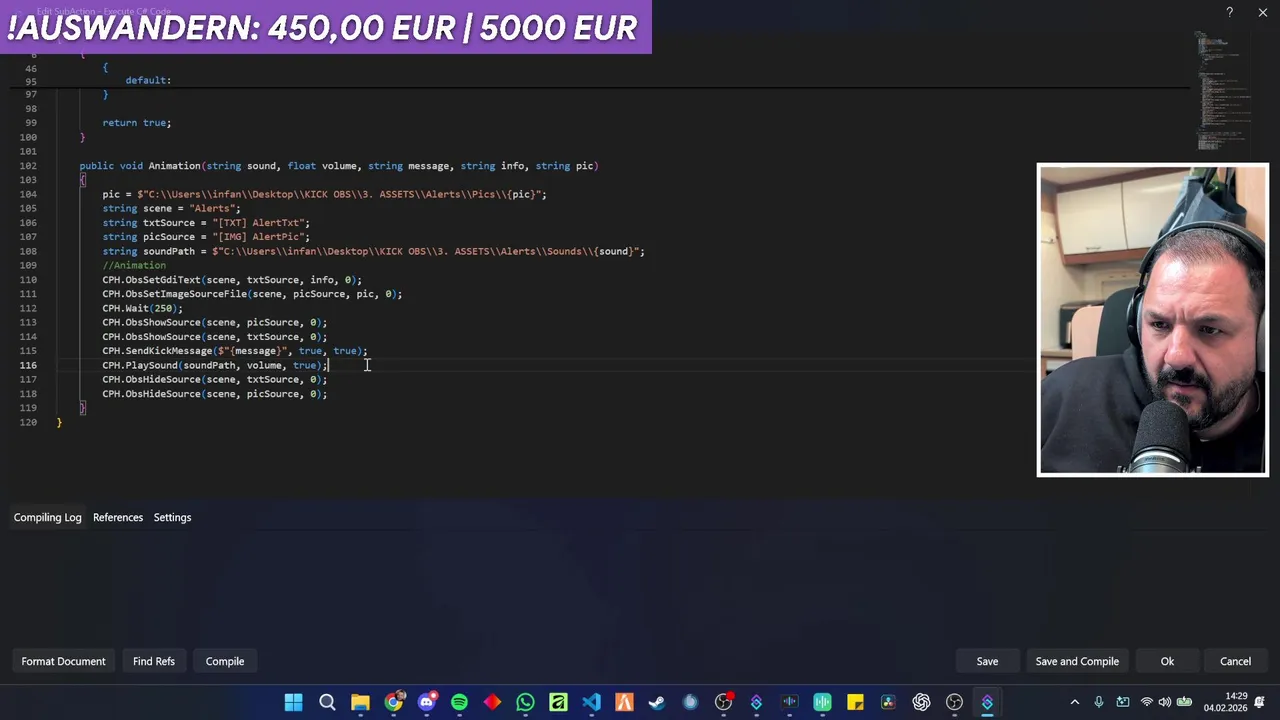The height and width of the screenshot is (720, 1280).
Task: Click the 'return true;' line
Action: (137, 123)
